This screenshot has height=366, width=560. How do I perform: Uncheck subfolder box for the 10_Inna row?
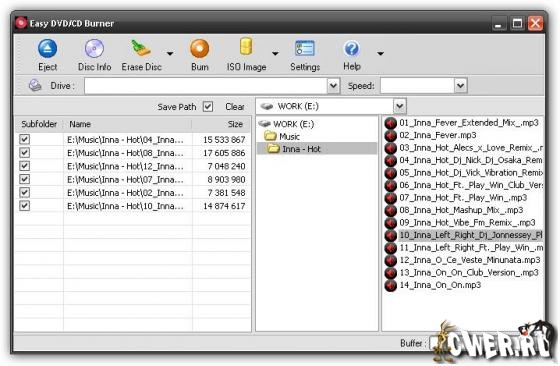[x=24, y=206]
